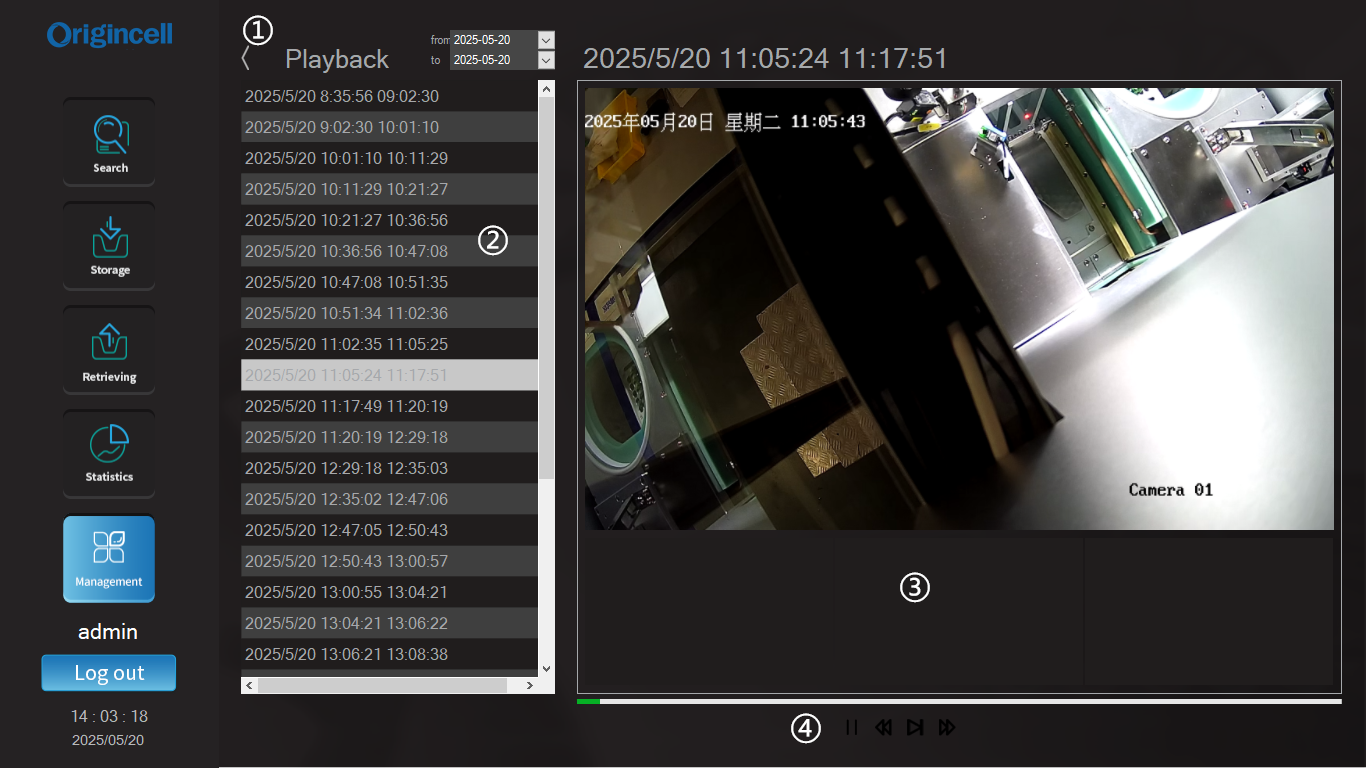Click the fast forward playback button

947,728
